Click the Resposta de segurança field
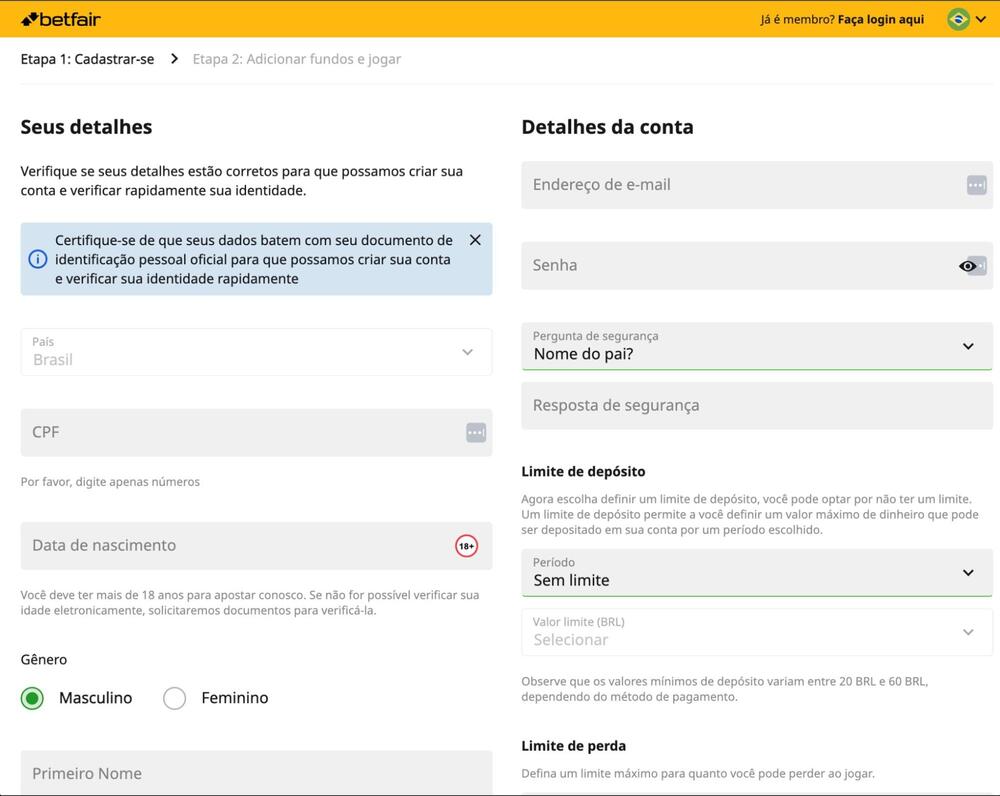 tap(757, 406)
